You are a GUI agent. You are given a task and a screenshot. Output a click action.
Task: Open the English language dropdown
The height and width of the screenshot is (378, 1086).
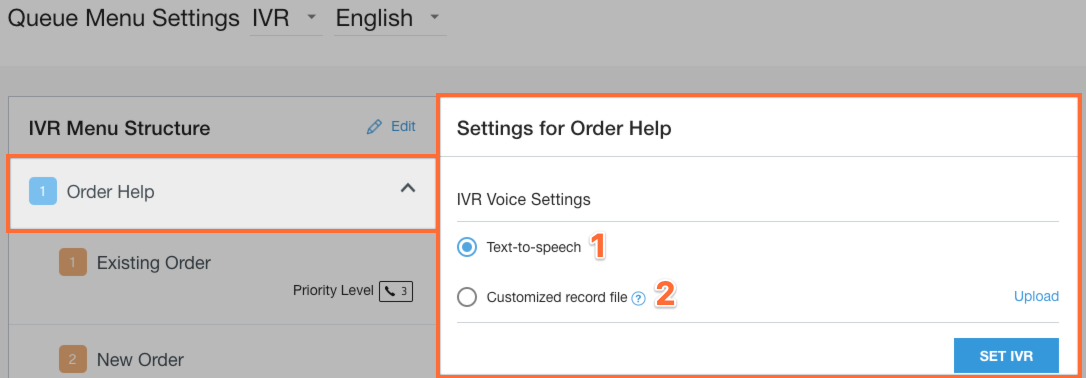point(390,19)
